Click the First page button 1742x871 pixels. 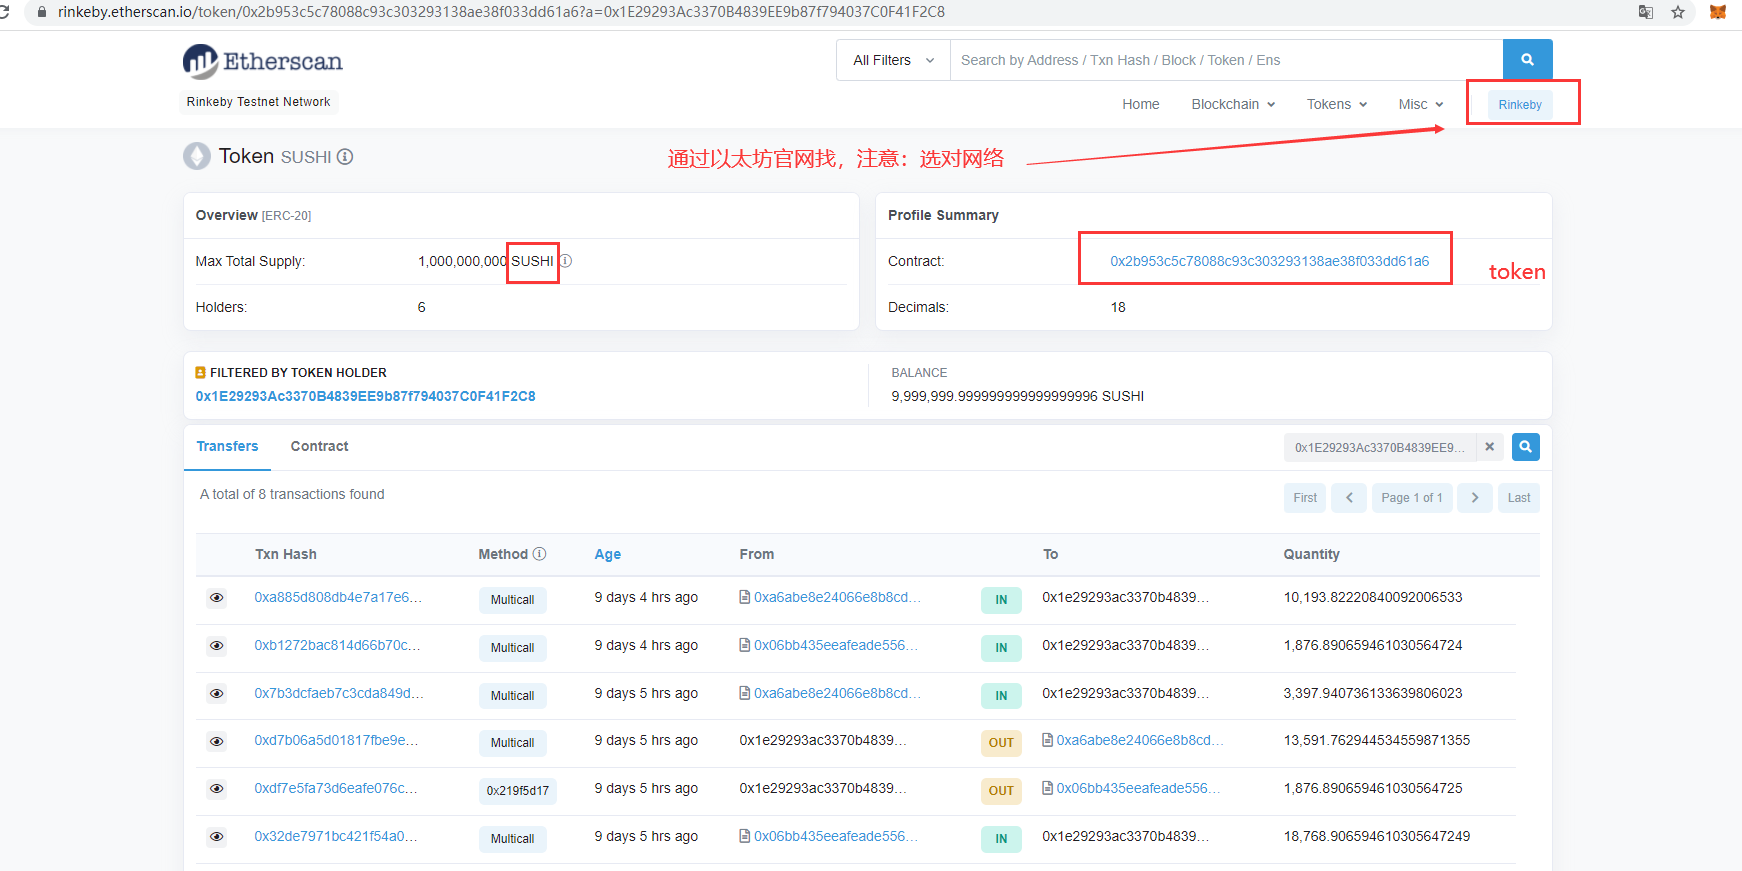point(1305,498)
